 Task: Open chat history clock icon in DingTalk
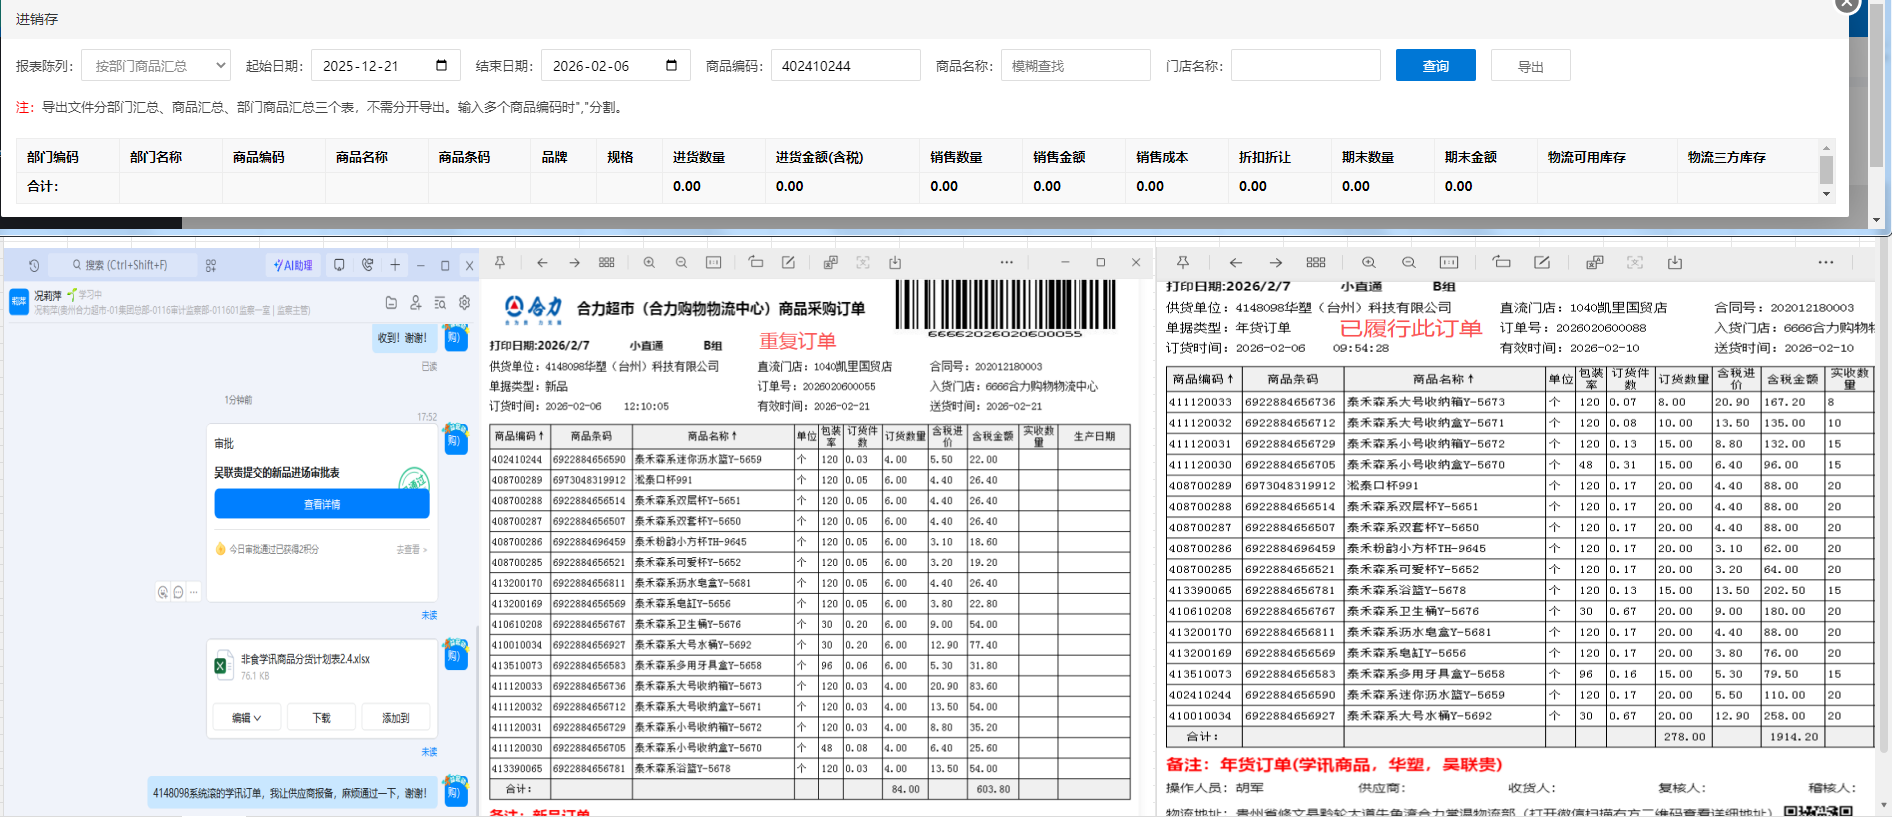34,265
